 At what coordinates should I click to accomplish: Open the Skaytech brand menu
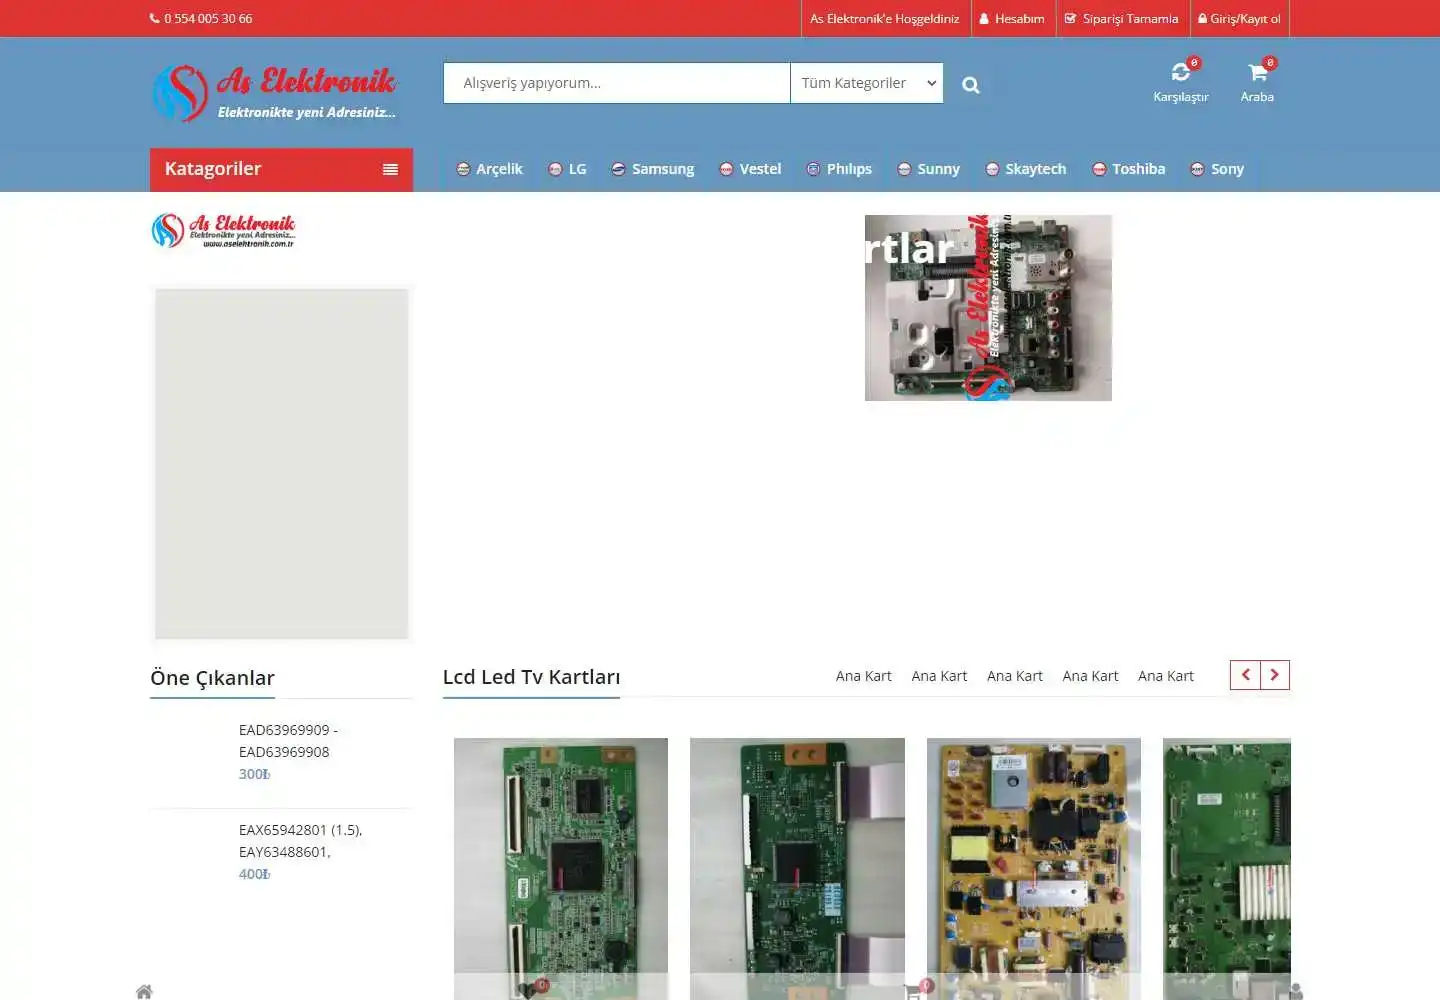(x=1025, y=169)
